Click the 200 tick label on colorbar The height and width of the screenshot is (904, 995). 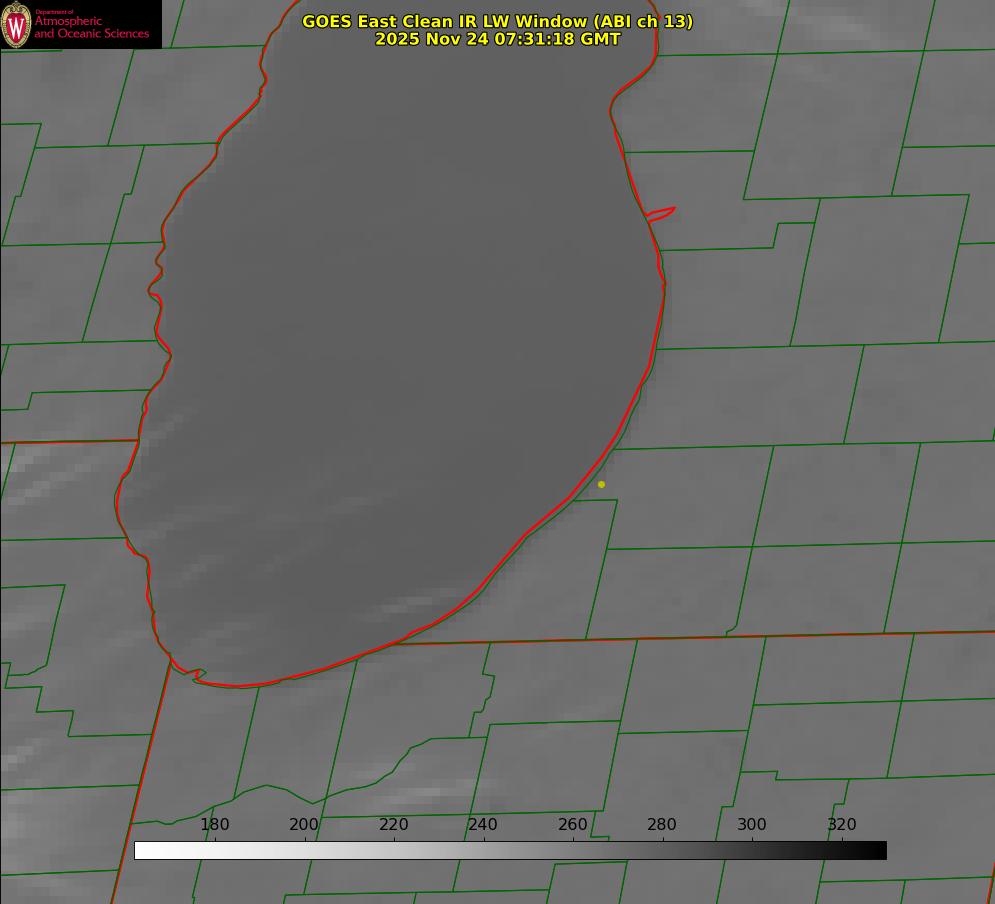[x=304, y=824]
